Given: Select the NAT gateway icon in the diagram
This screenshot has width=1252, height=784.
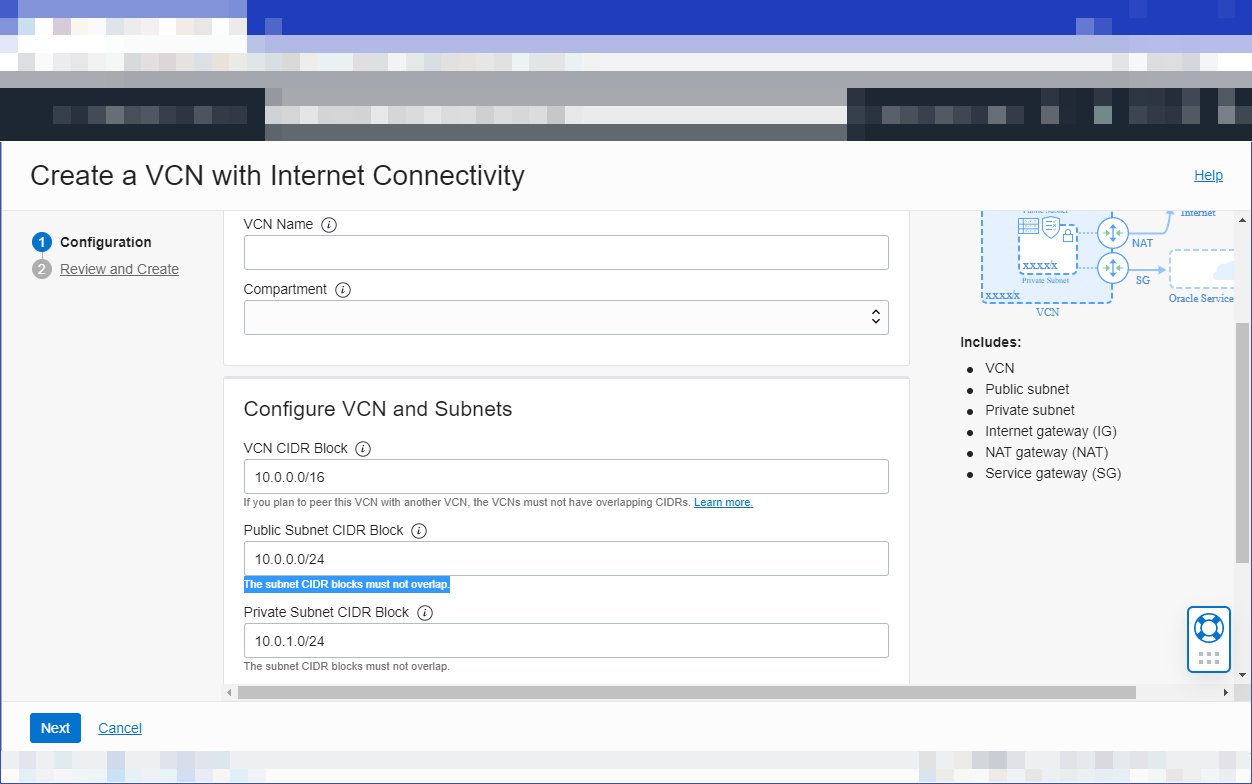Looking at the screenshot, I should point(1112,232).
